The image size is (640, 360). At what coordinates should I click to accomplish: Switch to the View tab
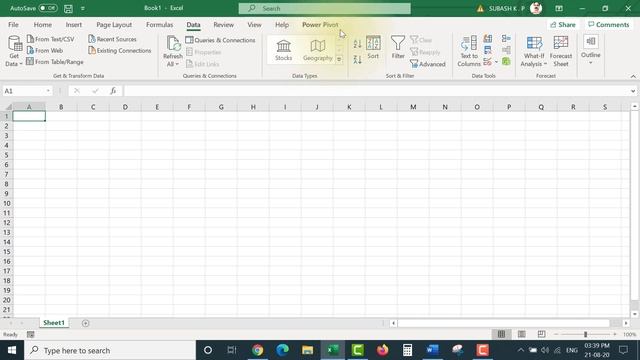click(x=254, y=25)
